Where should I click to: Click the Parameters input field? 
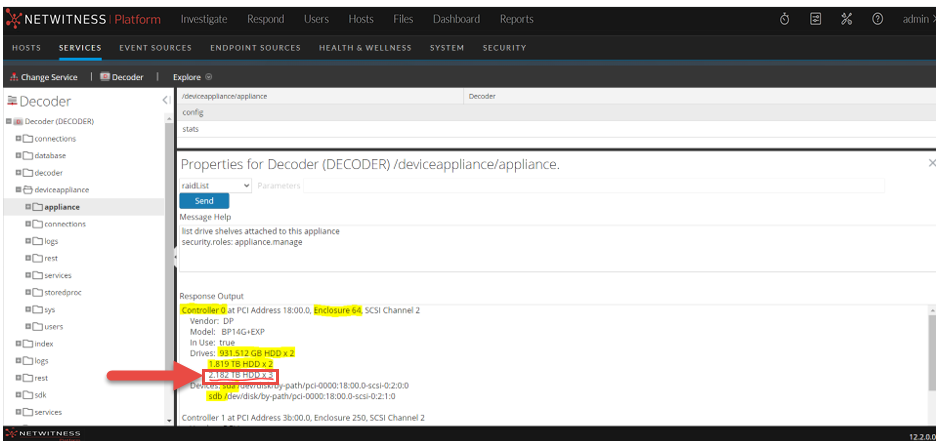point(594,186)
